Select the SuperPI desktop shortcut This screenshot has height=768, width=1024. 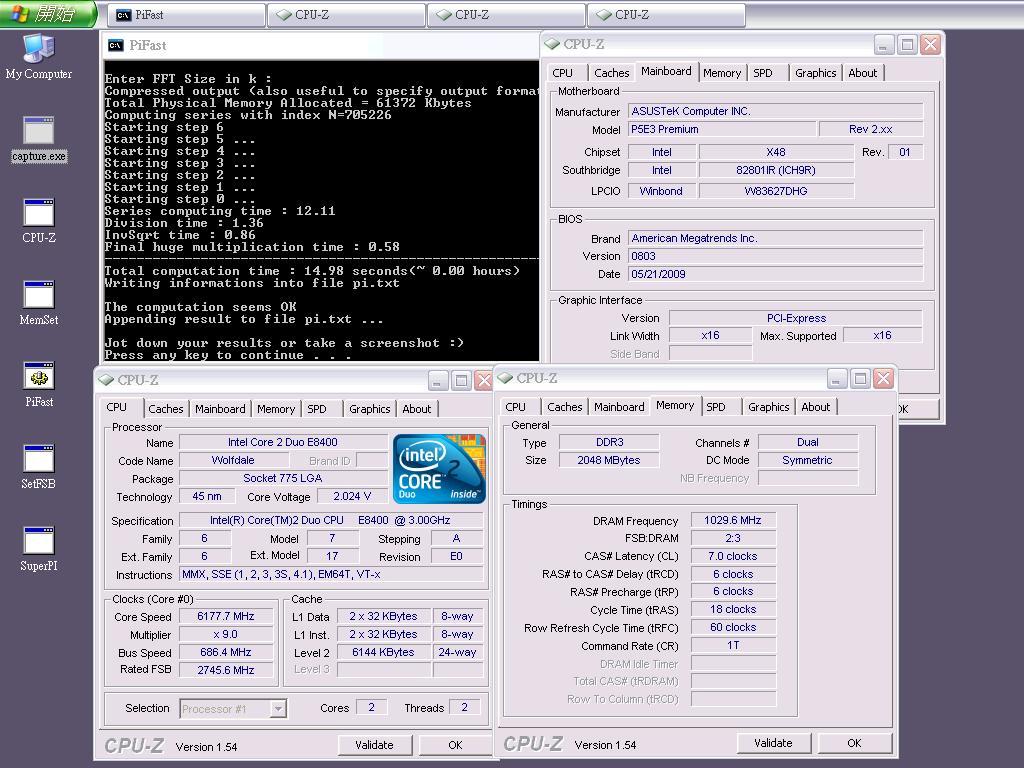(x=39, y=549)
